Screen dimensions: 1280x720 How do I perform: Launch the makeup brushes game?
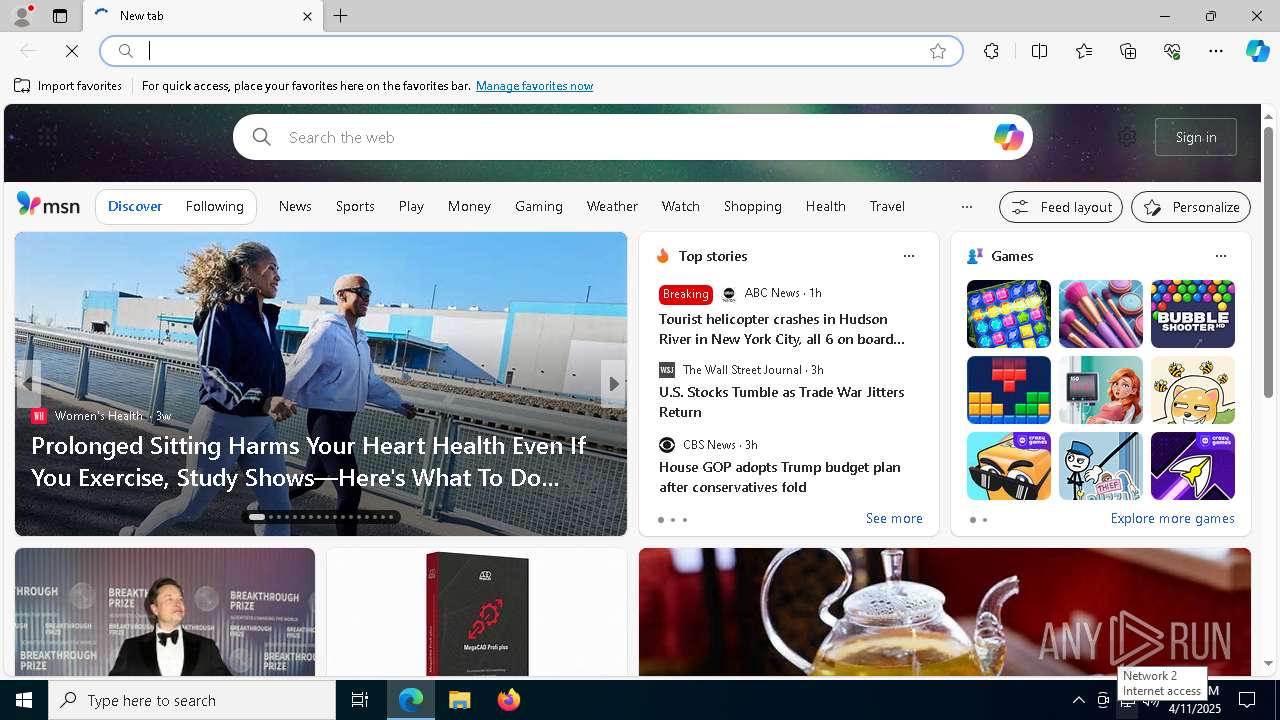tap(1100, 314)
